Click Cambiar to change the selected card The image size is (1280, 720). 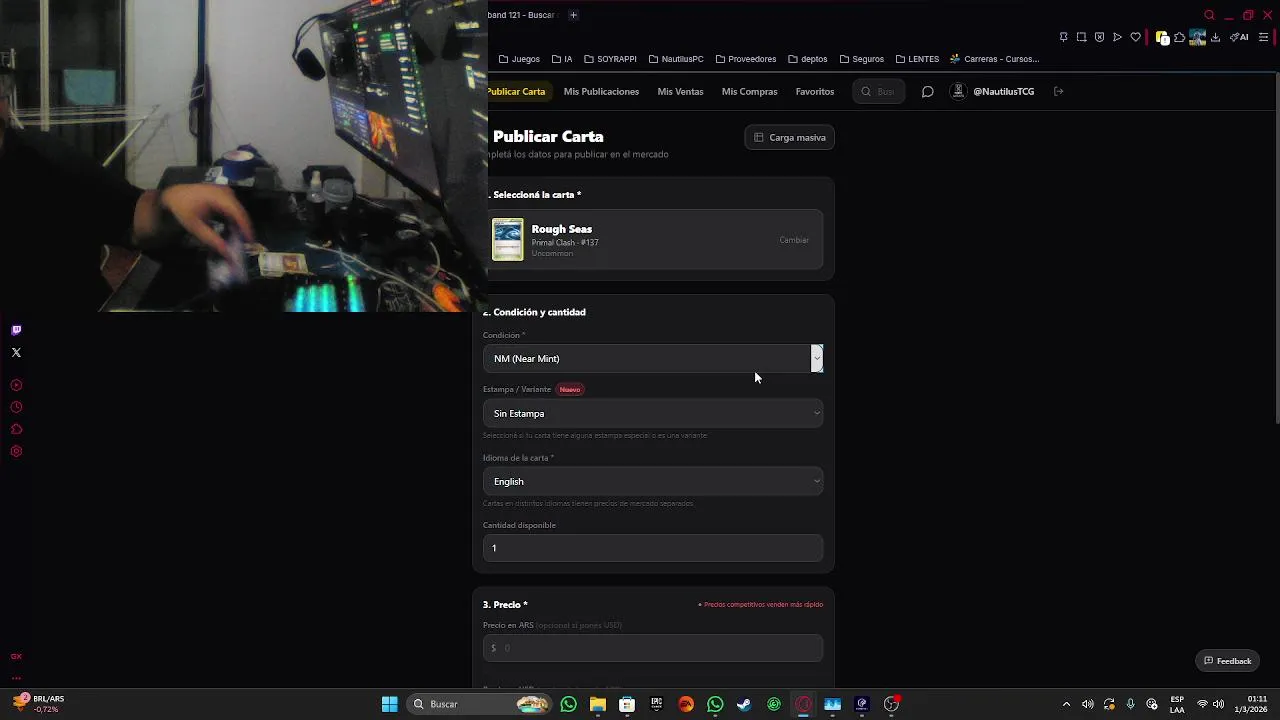pyautogui.click(x=794, y=240)
